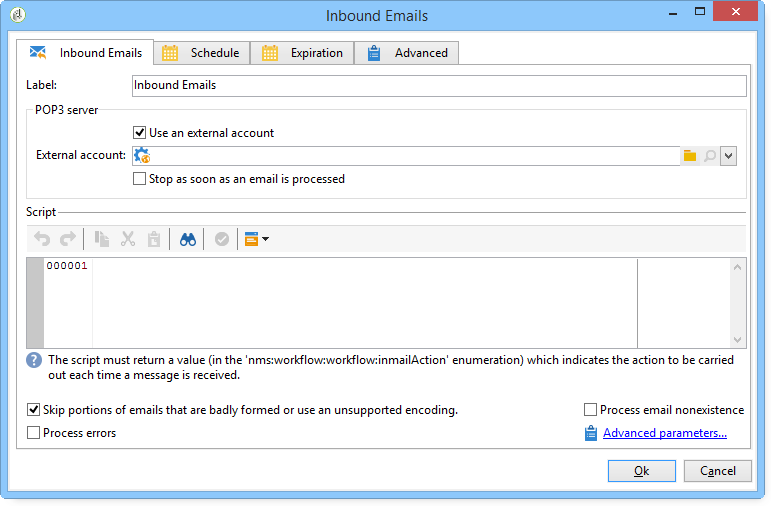Click the application icon in the title bar

[x=18, y=15]
